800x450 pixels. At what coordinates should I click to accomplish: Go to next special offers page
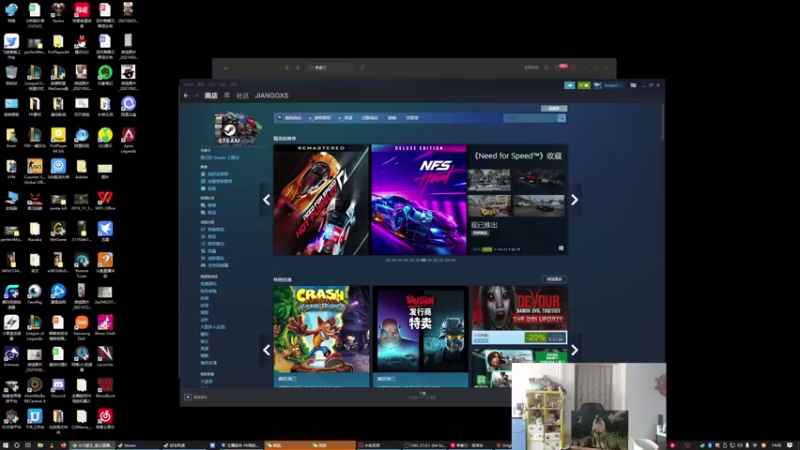[574, 349]
